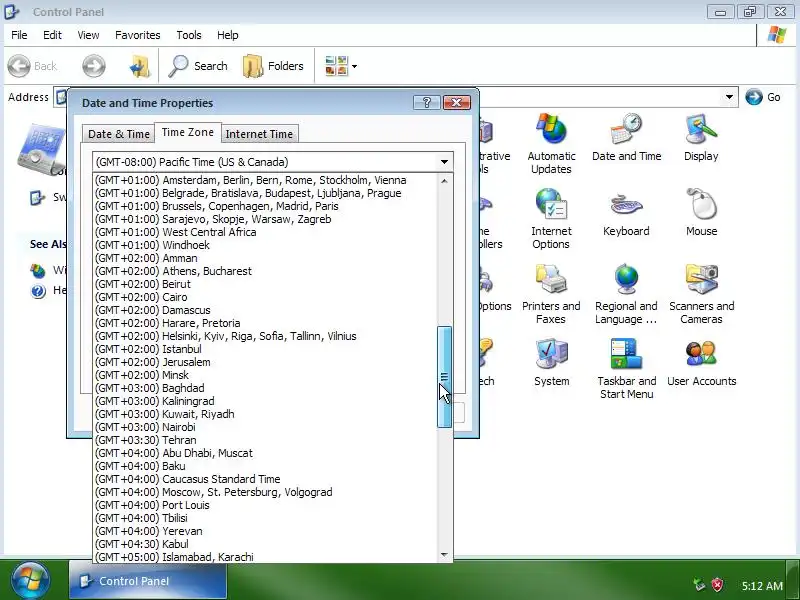Viewport: 800px width, 600px height.
Task: Close the Date and Time Properties dialog
Action: 457,103
